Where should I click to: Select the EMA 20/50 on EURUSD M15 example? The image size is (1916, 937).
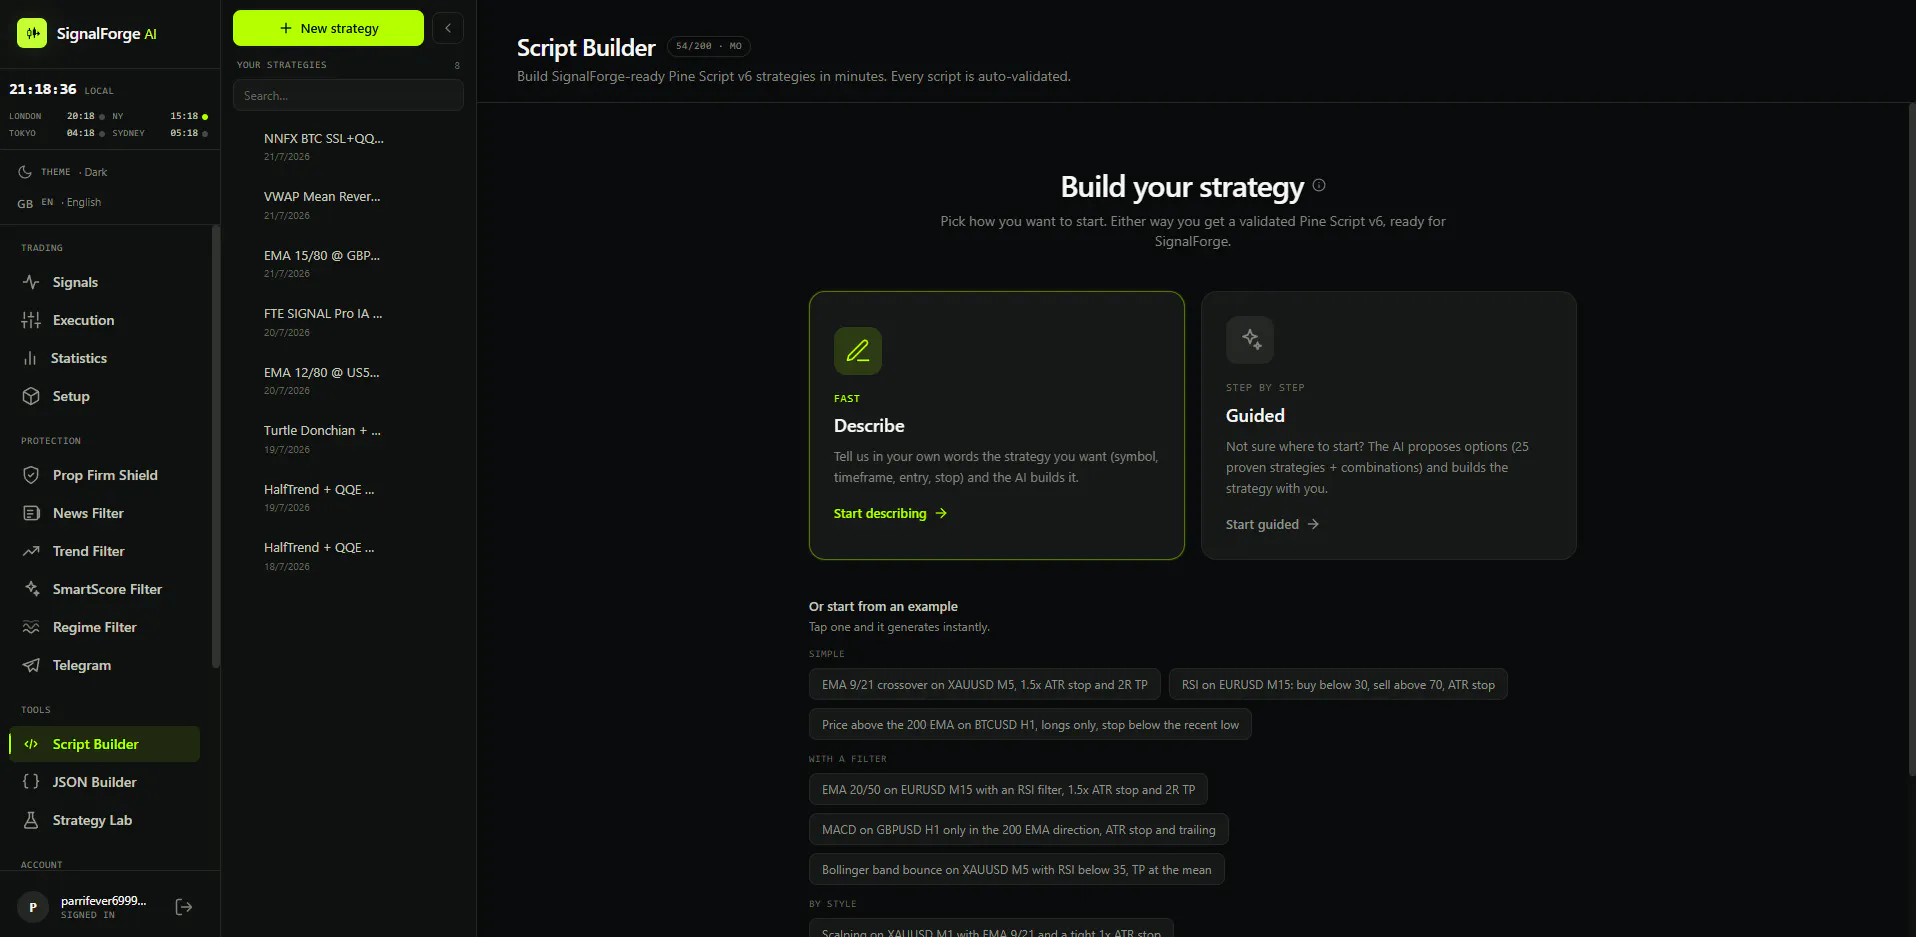pos(1008,790)
